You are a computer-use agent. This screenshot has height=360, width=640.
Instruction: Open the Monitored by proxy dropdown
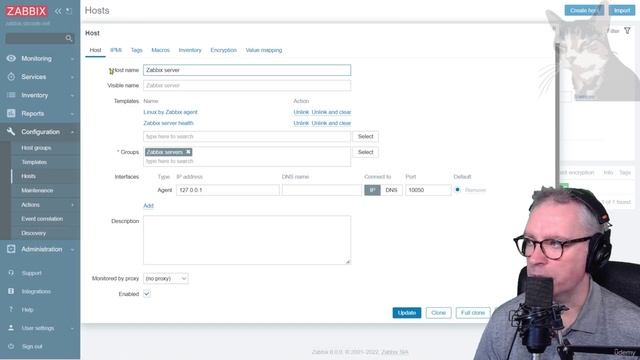(x=166, y=278)
